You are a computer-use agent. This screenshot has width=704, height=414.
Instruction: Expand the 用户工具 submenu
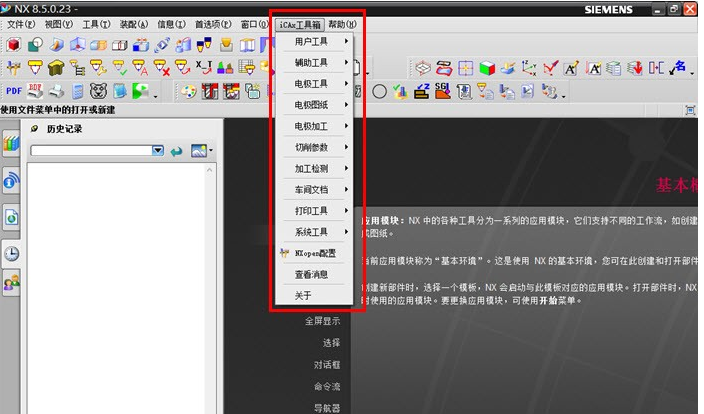point(319,42)
